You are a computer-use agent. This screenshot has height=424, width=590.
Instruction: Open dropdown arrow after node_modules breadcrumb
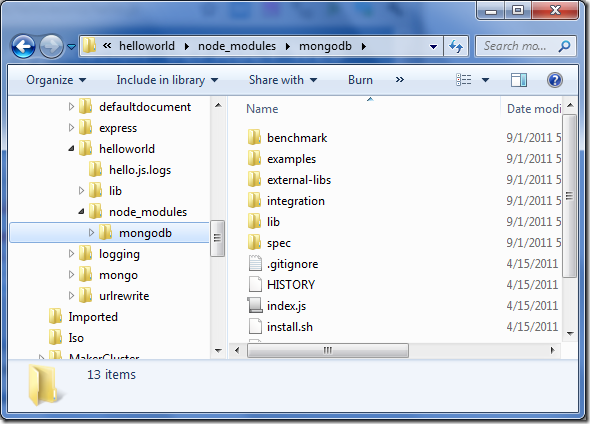287,46
